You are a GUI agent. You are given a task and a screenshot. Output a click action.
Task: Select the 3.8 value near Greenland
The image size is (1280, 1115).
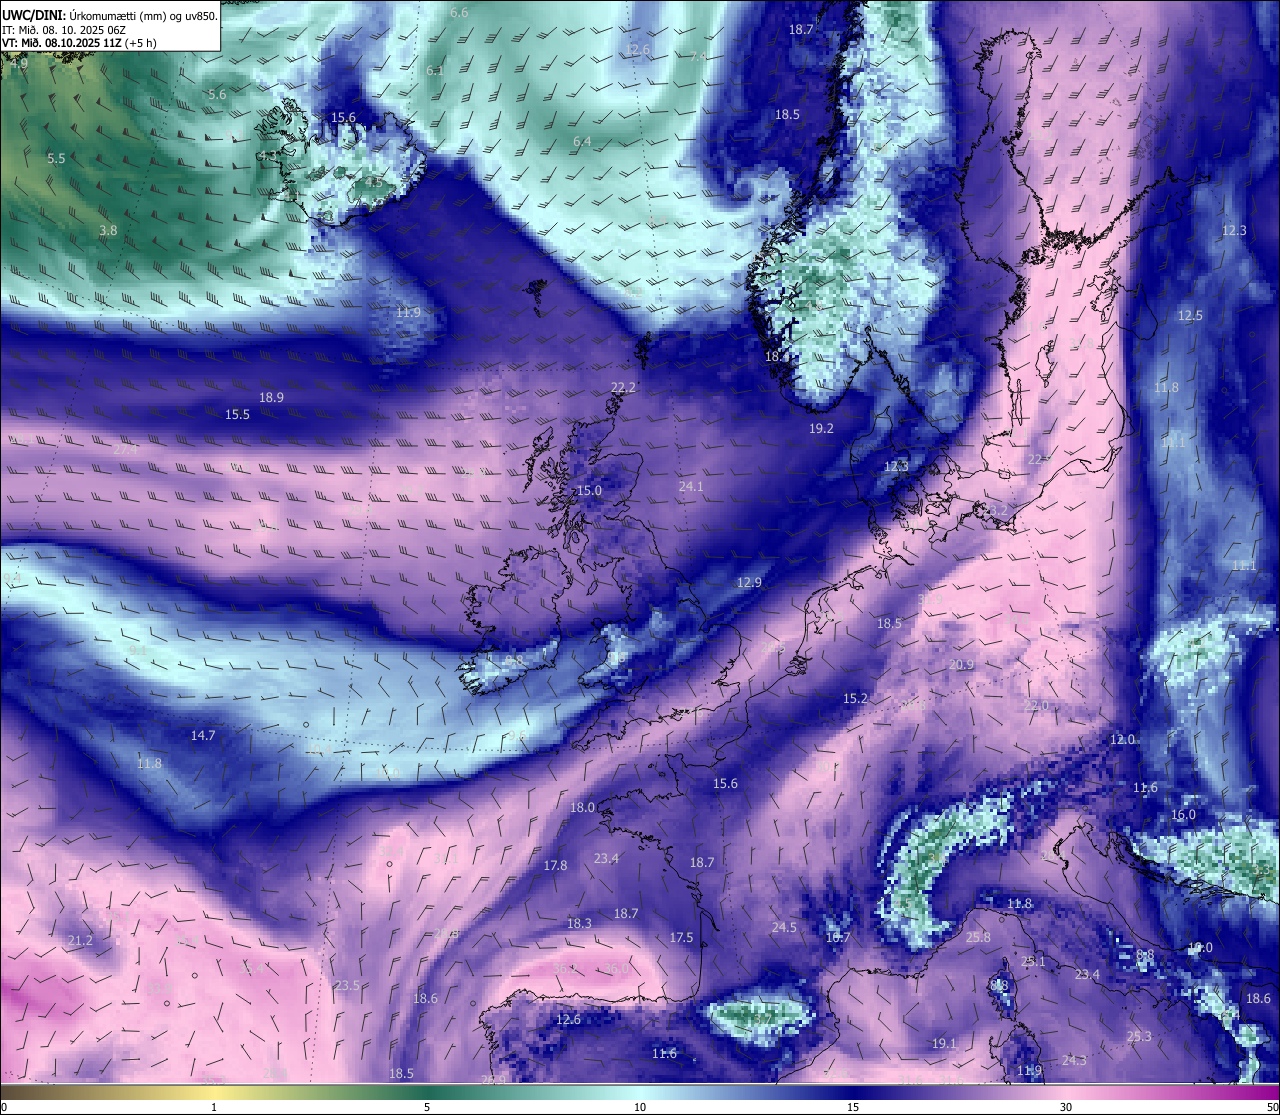(108, 230)
